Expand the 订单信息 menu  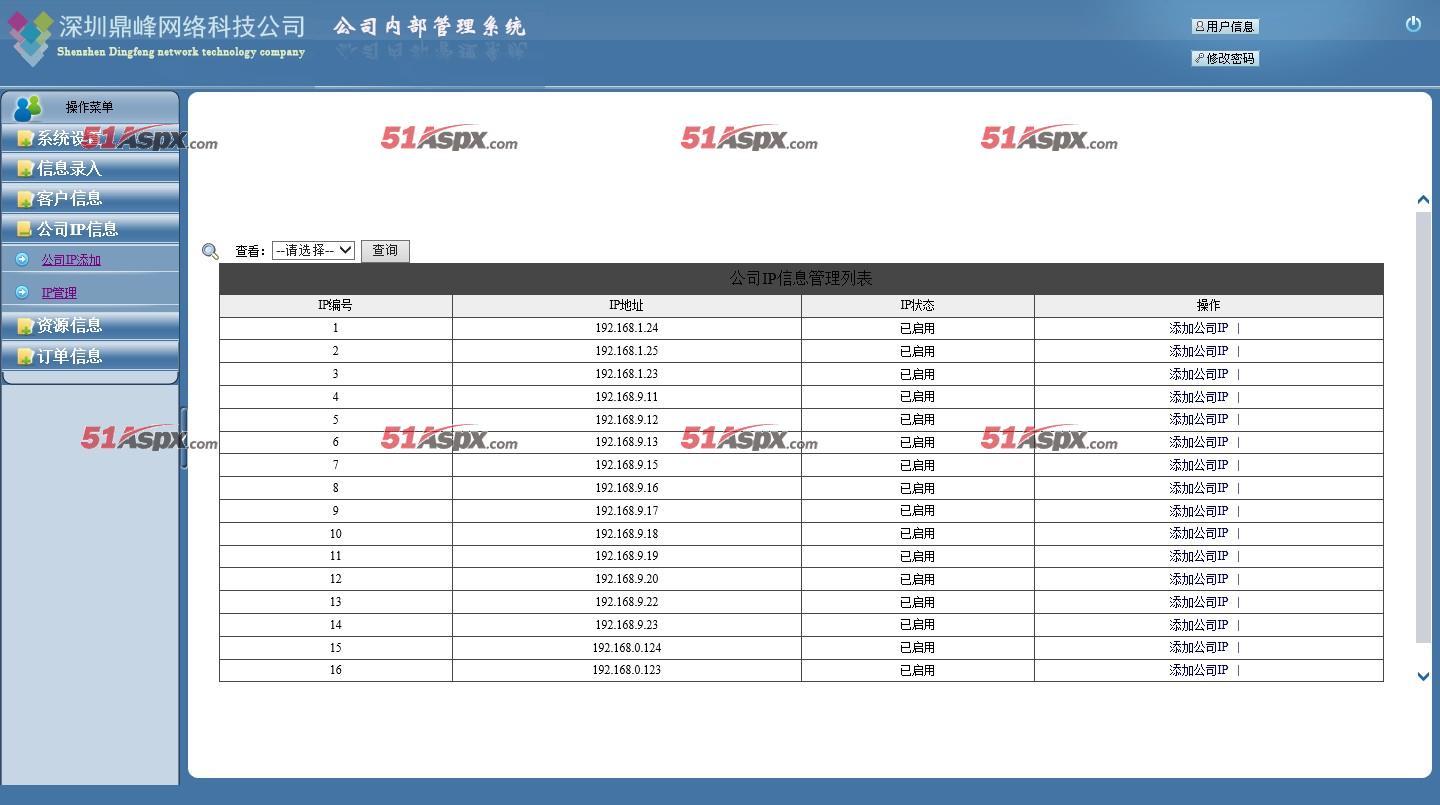(x=90, y=356)
